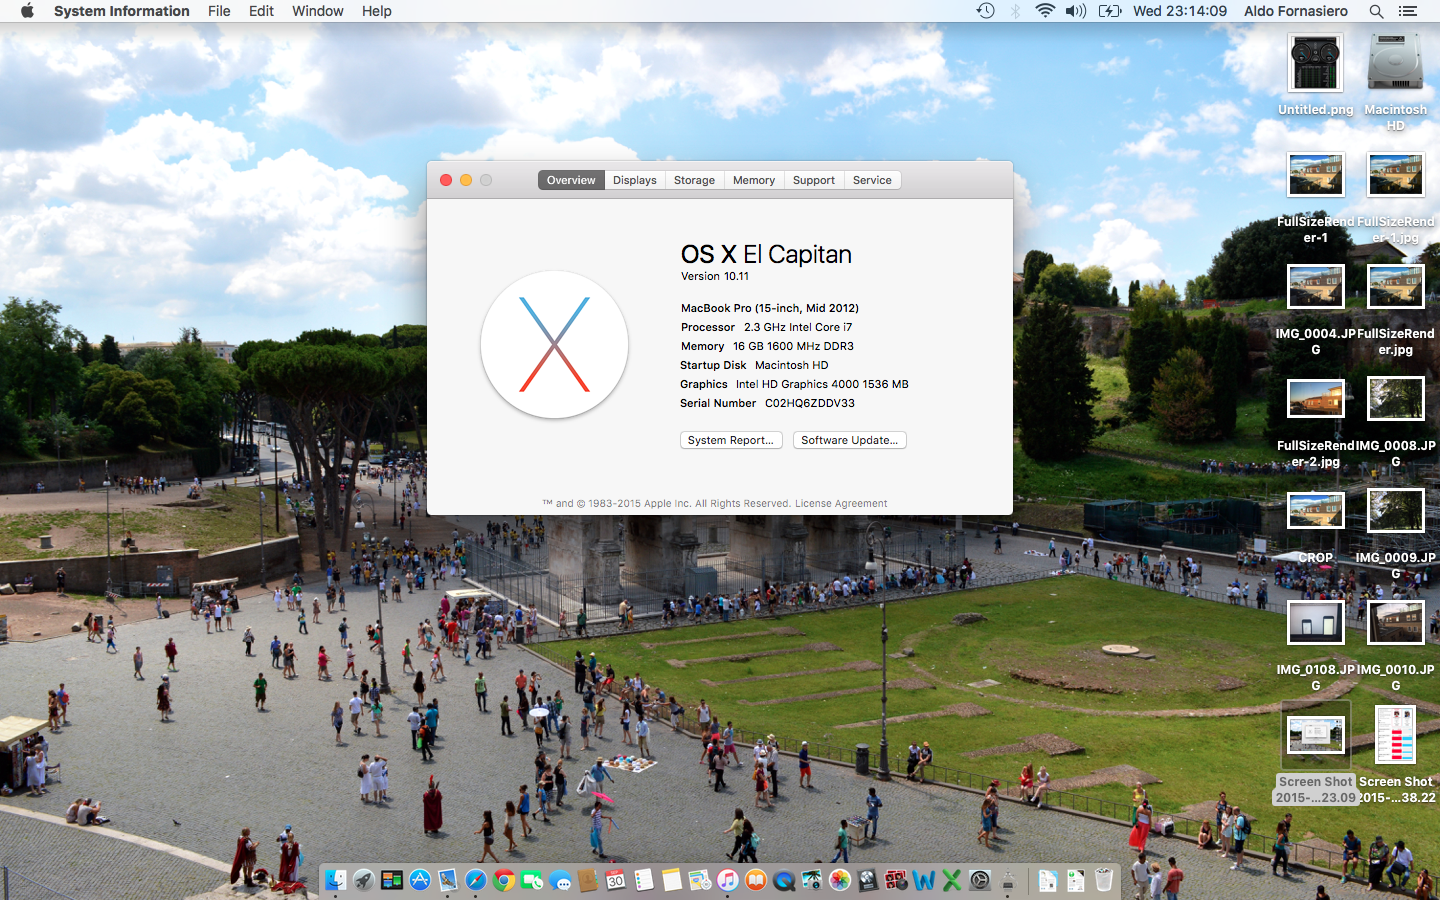
Task: Click the date and time clock
Action: pyautogui.click(x=1180, y=11)
